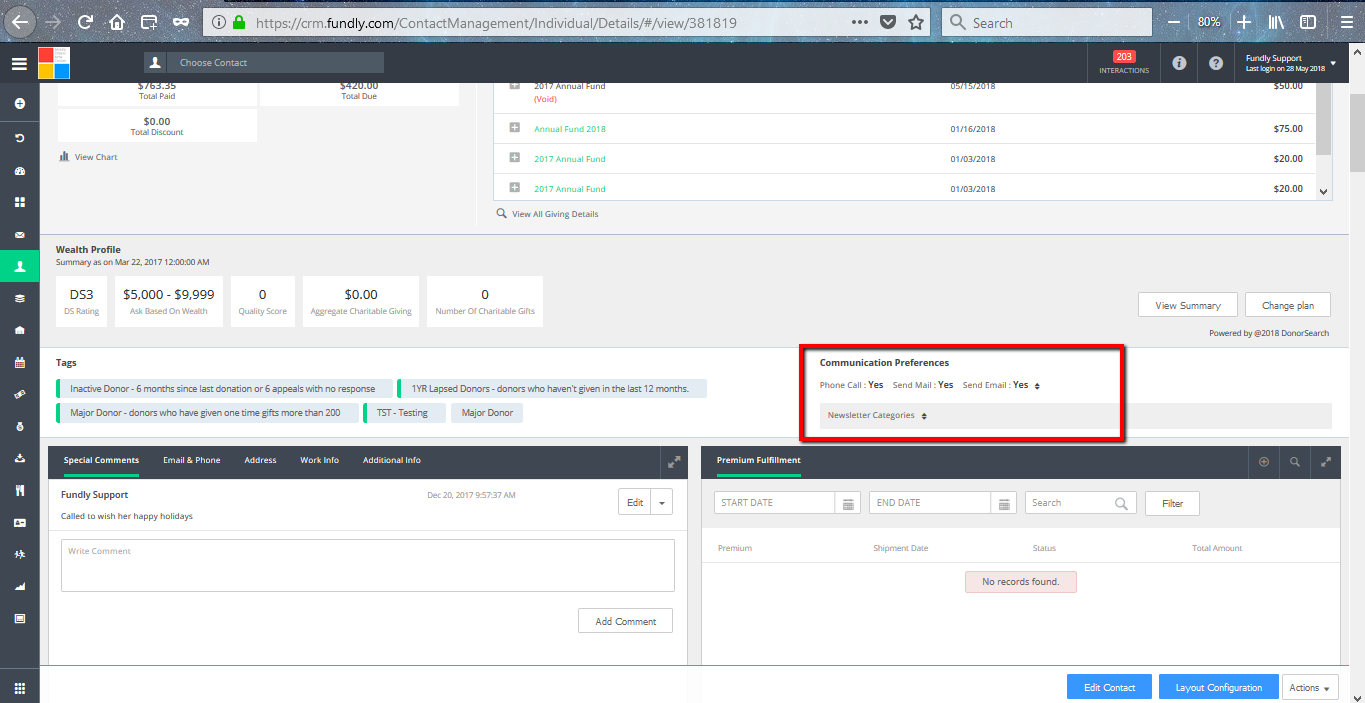Open the fork and knife sidebar icon
The width and height of the screenshot is (1365, 703).
tap(19, 491)
